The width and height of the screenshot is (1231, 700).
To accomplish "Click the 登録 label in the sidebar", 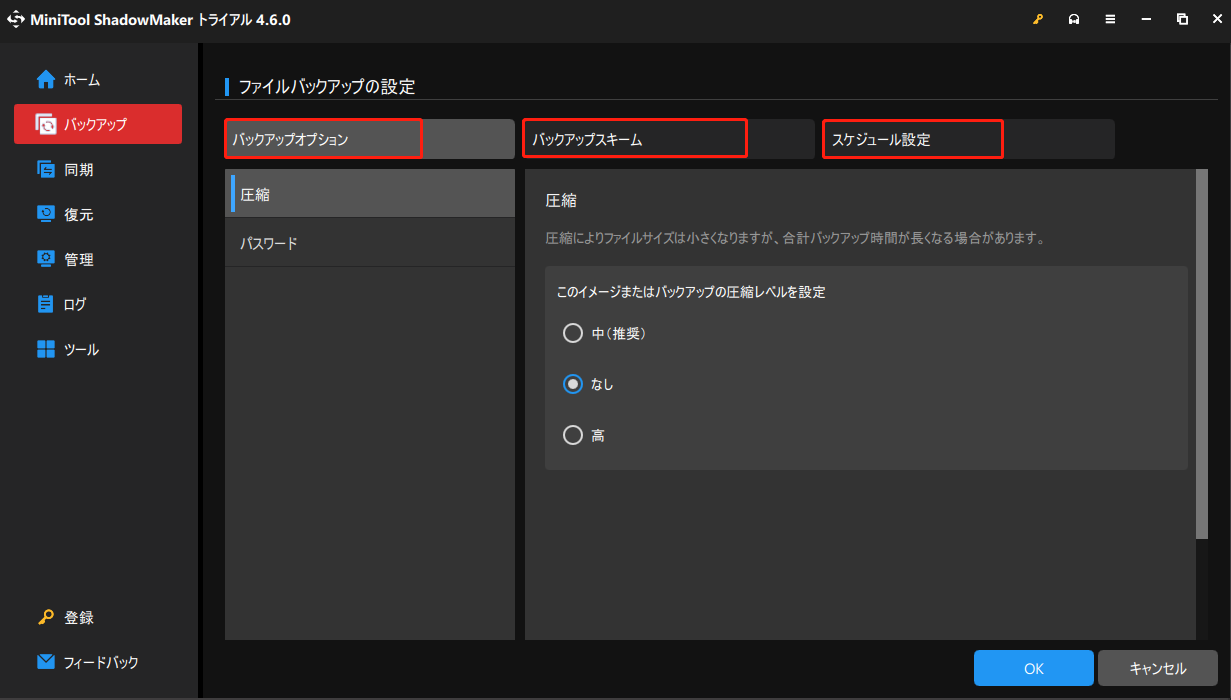I will (x=79, y=618).
